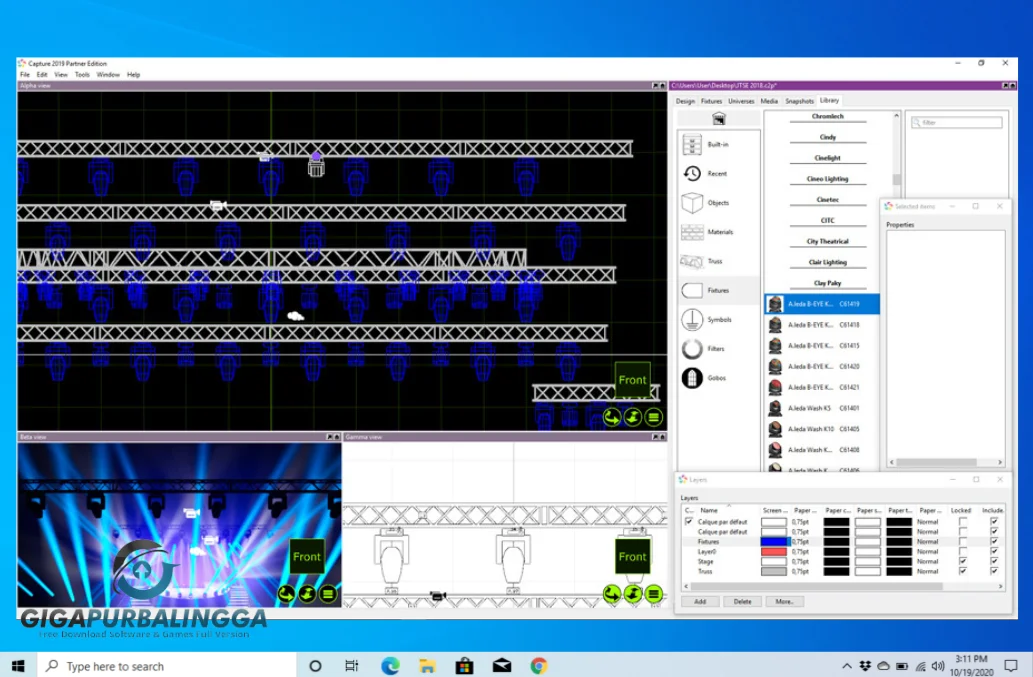This screenshot has height=677, width=1033.
Task: Select the A.leda Wash K5 fixture
Action: (x=822, y=408)
